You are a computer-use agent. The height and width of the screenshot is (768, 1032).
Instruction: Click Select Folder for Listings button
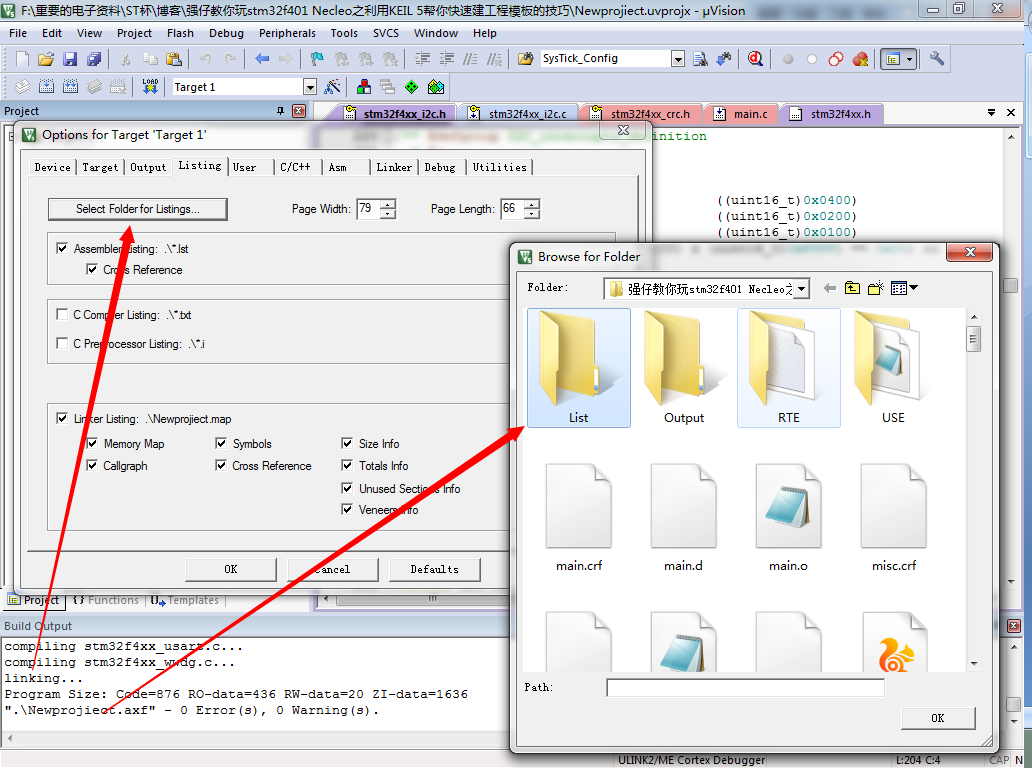tap(138, 209)
